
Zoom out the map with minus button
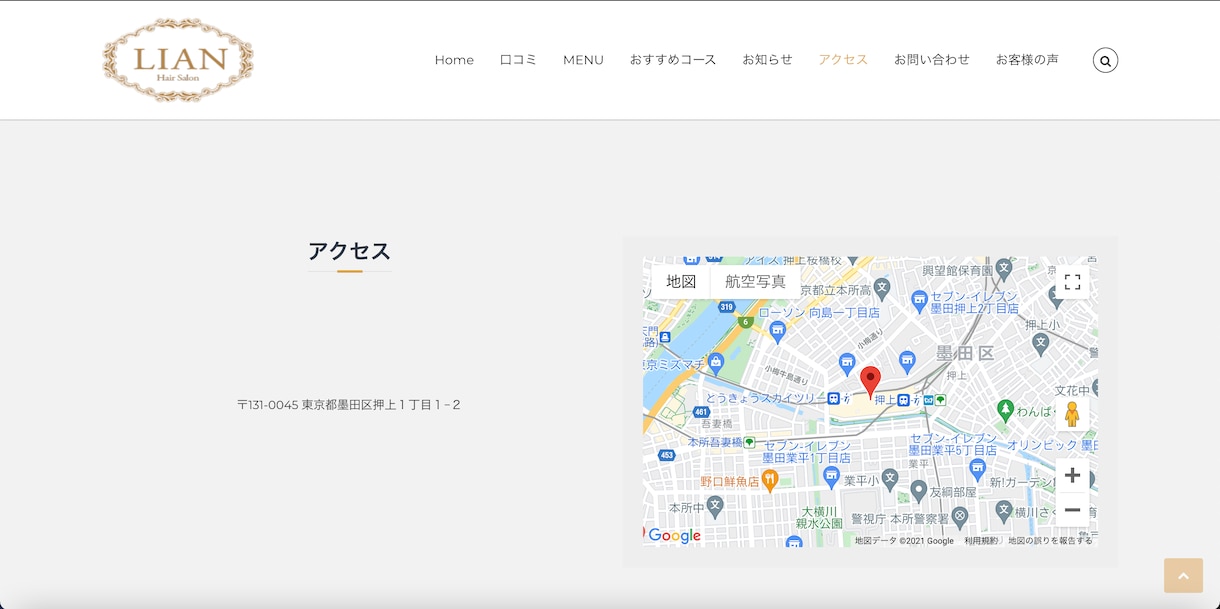click(x=1072, y=510)
